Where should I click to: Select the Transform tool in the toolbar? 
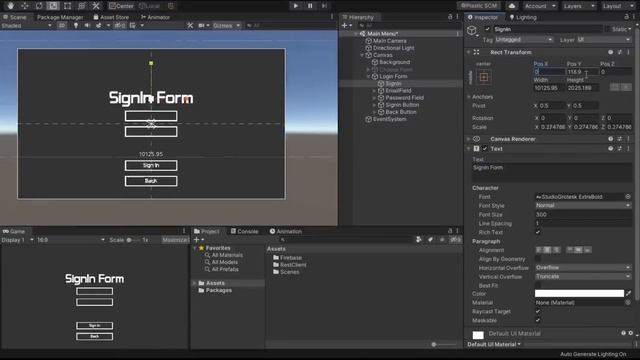[82, 6]
